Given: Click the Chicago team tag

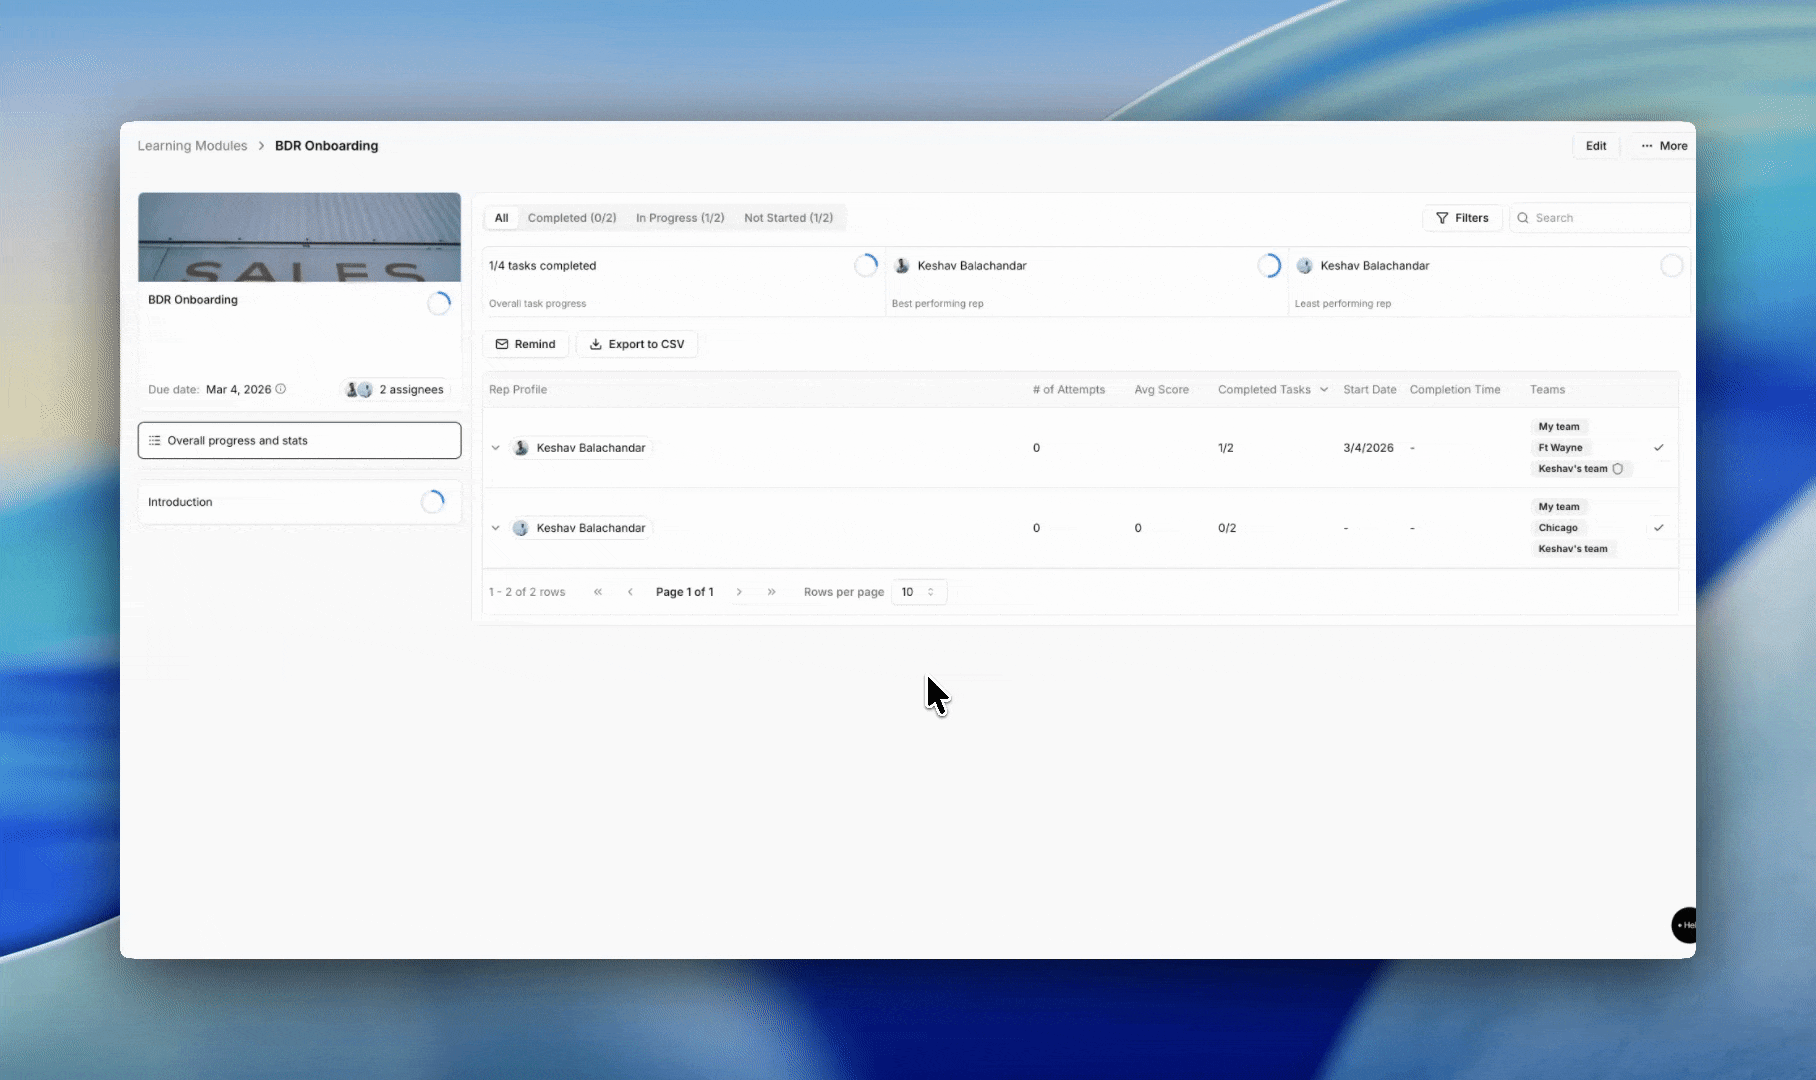Looking at the screenshot, I should 1558,528.
